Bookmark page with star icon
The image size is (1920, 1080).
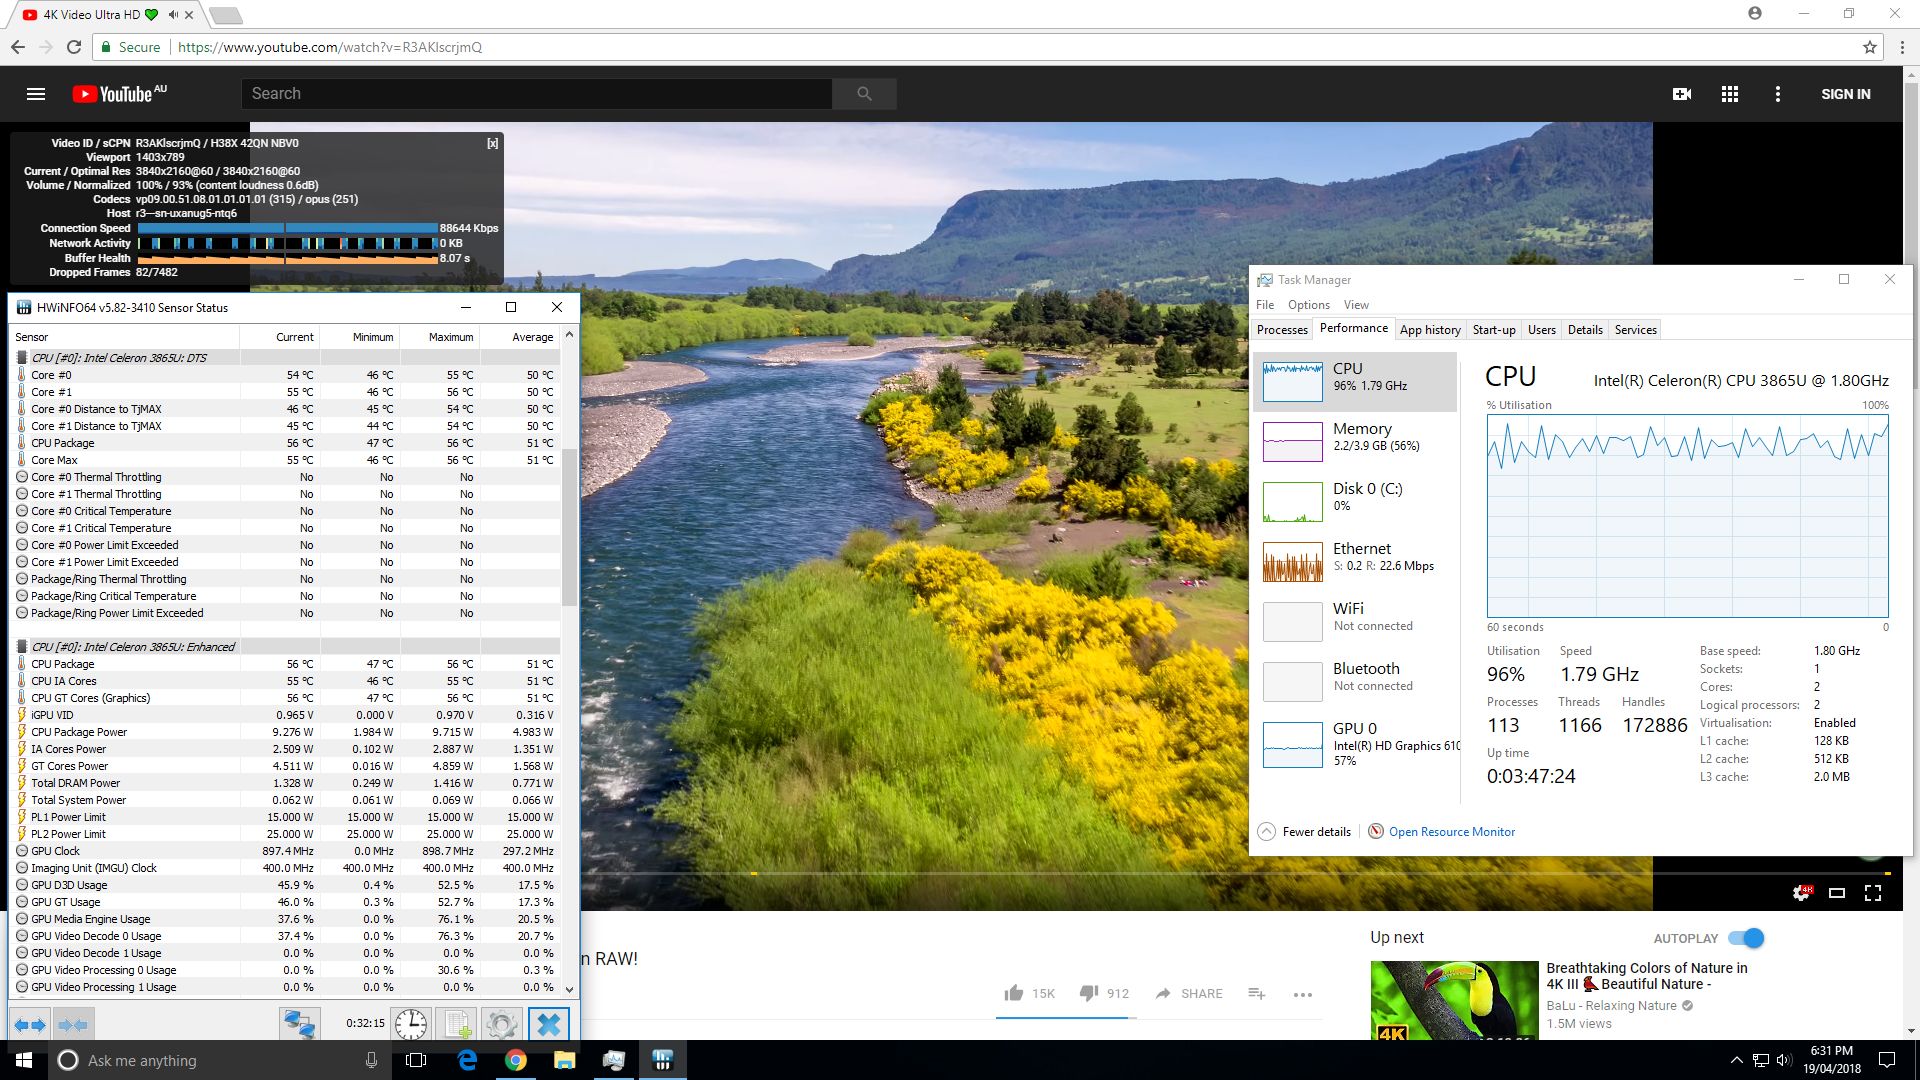pos(1870,47)
